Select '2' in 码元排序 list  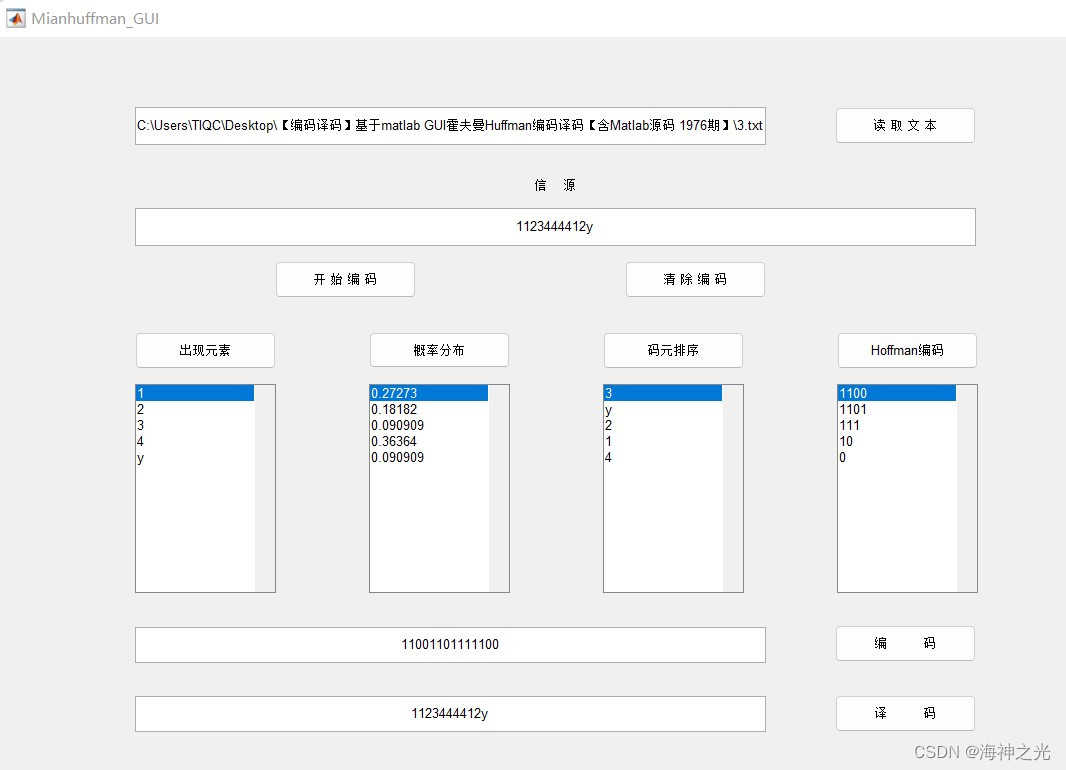click(663, 425)
